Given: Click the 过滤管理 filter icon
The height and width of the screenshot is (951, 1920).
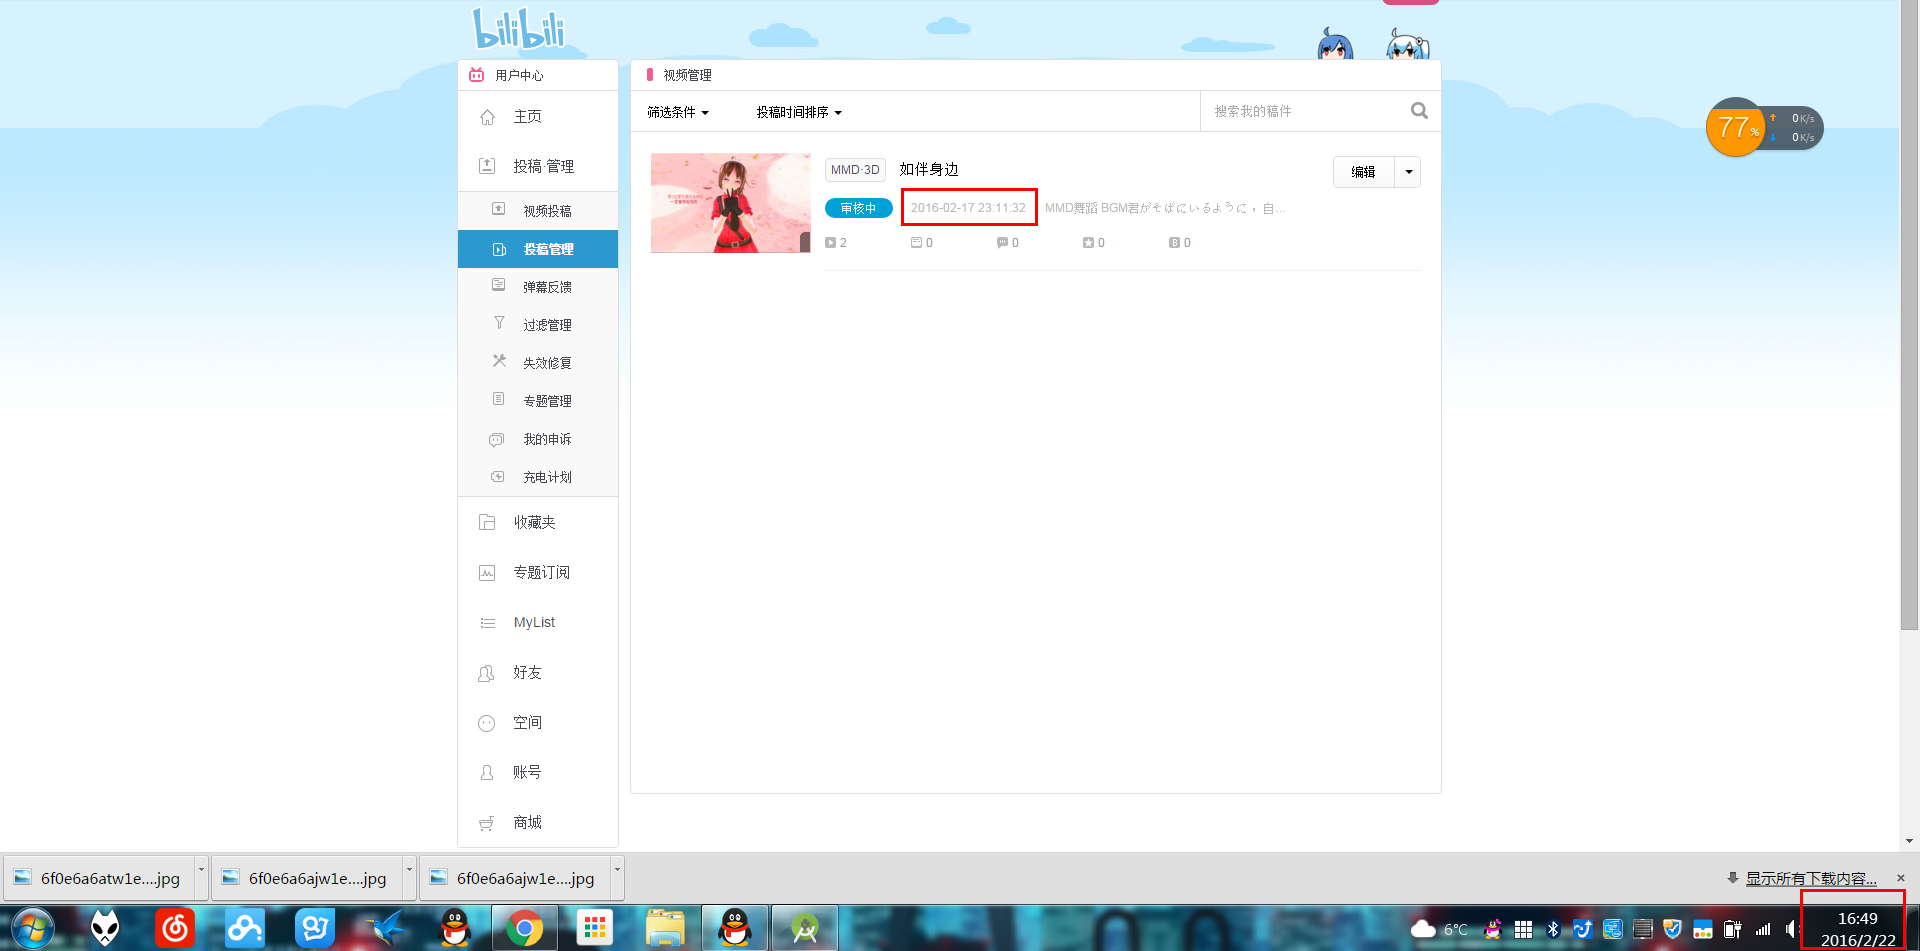Looking at the screenshot, I should click(x=499, y=323).
